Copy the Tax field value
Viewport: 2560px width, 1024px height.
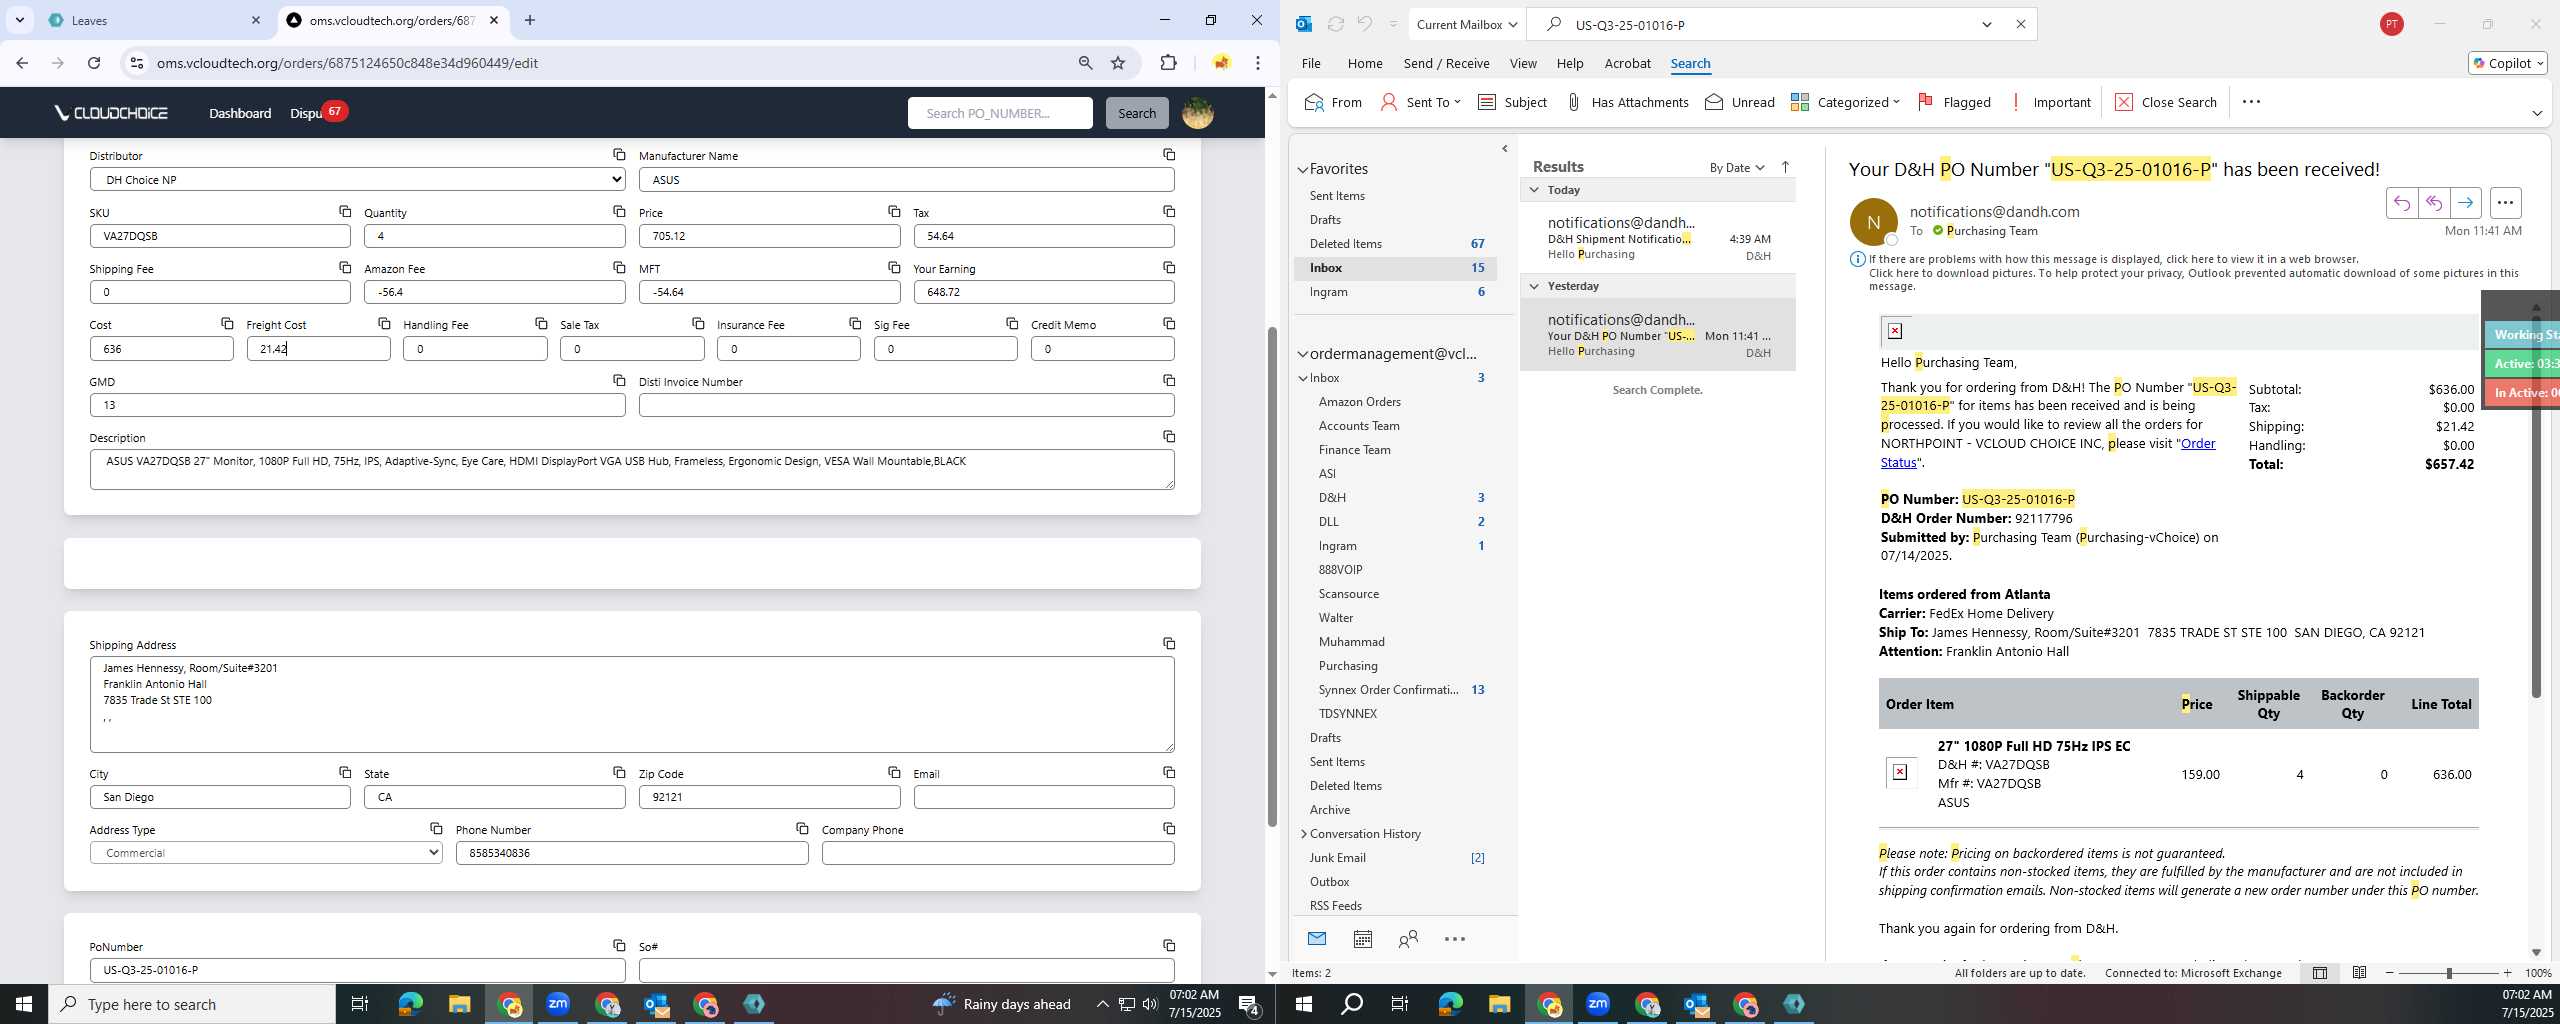pos(1169,211)
